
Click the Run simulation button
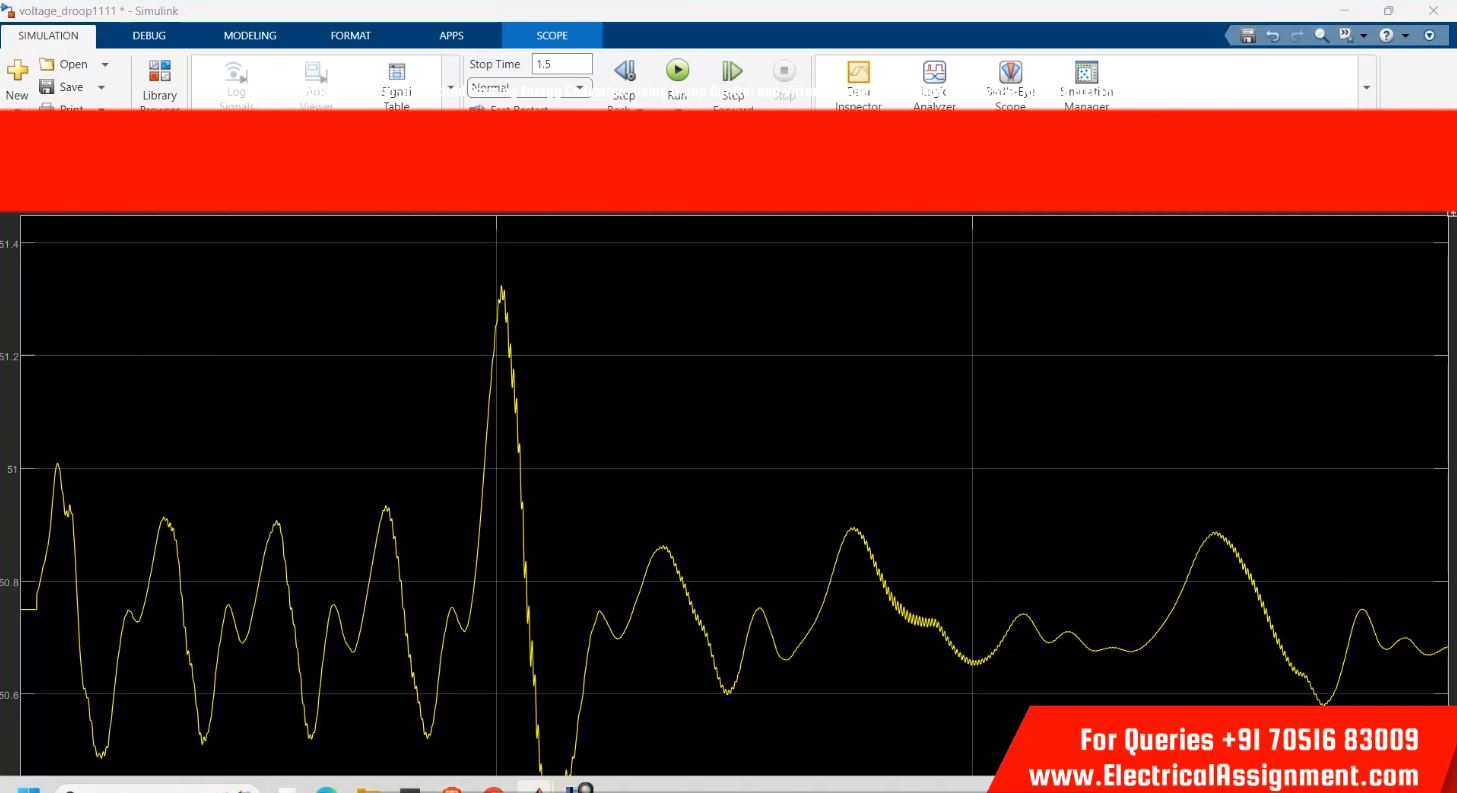coord(677,71)
